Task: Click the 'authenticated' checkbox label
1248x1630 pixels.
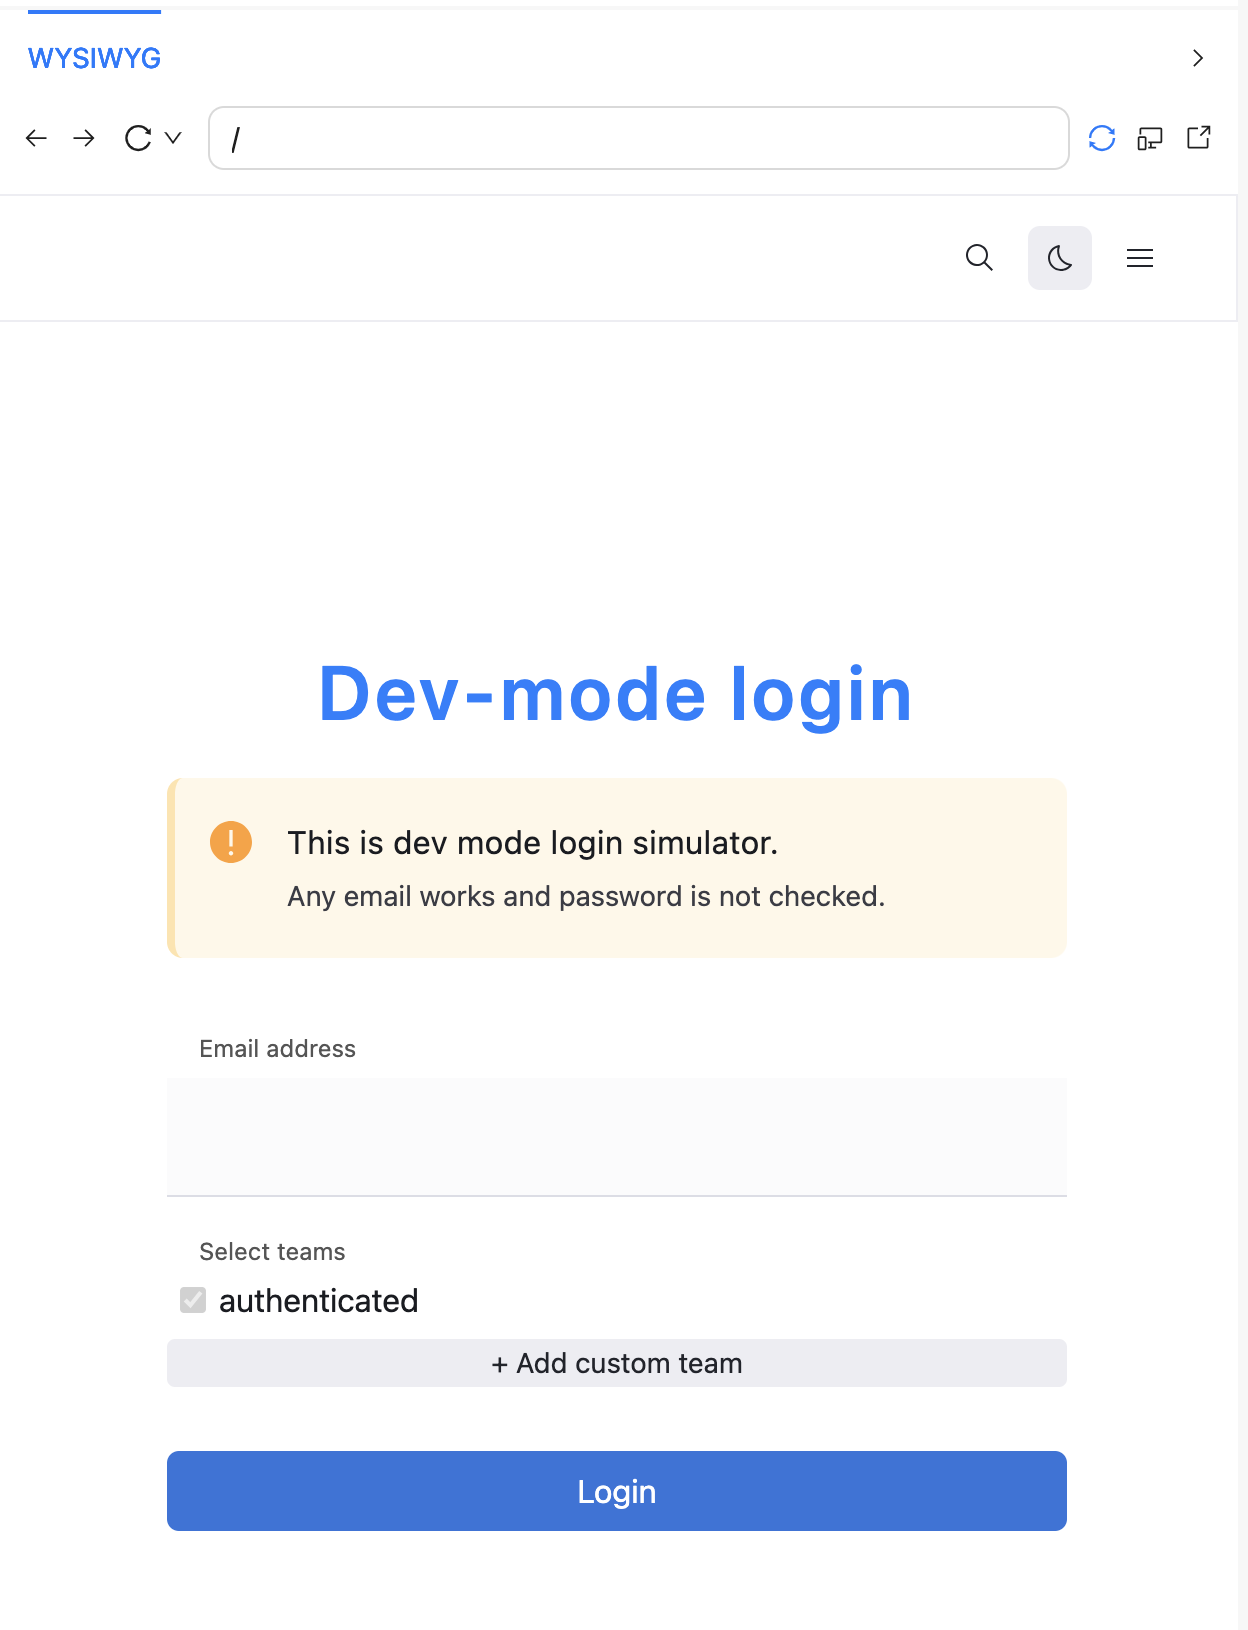Action: (x=318, y=1301)
